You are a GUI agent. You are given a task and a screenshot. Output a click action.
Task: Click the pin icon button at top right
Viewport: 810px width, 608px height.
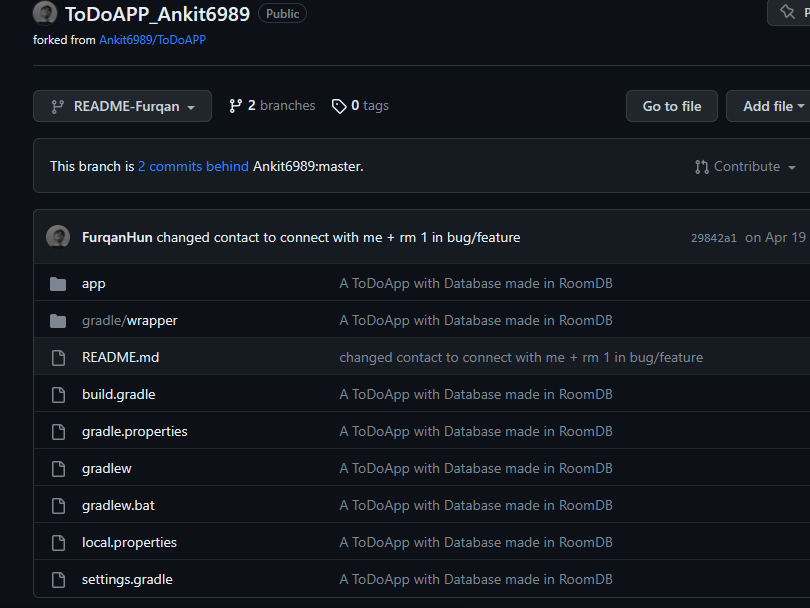point(789,12)
